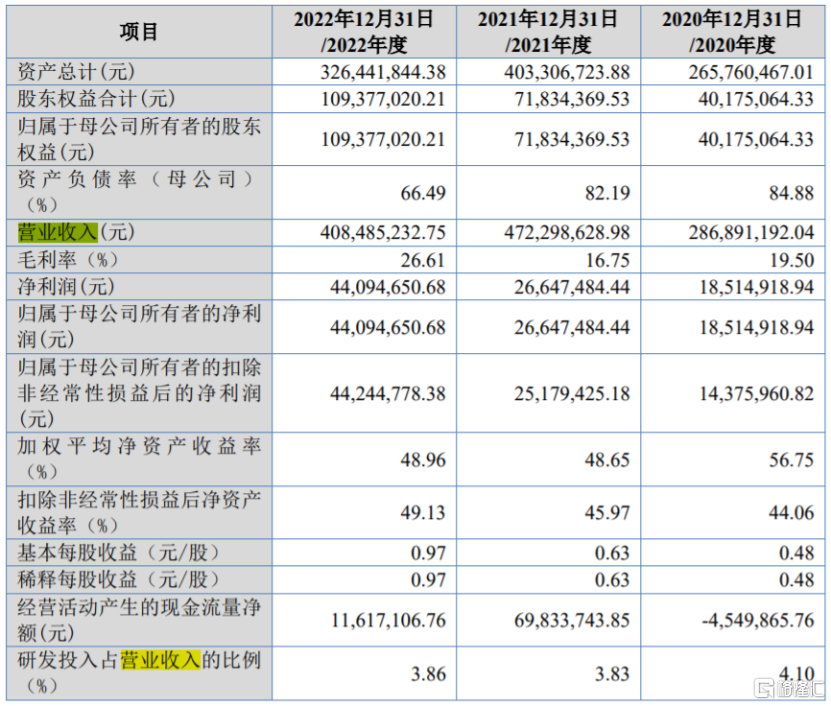Click 0.63 in the 稀释每股收益 row

point(612,580)
